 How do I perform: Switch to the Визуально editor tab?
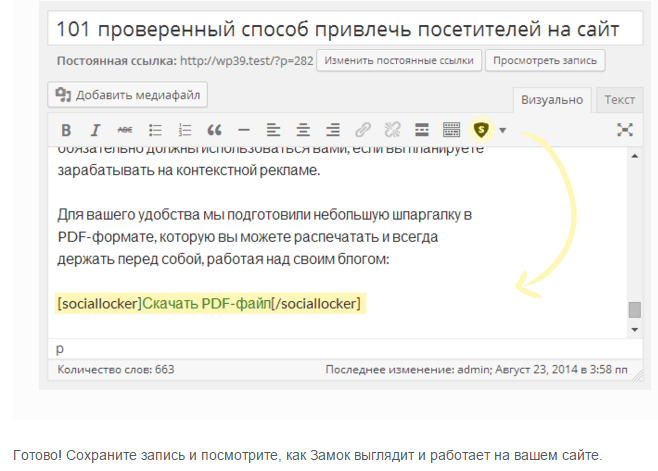(554, 100)
